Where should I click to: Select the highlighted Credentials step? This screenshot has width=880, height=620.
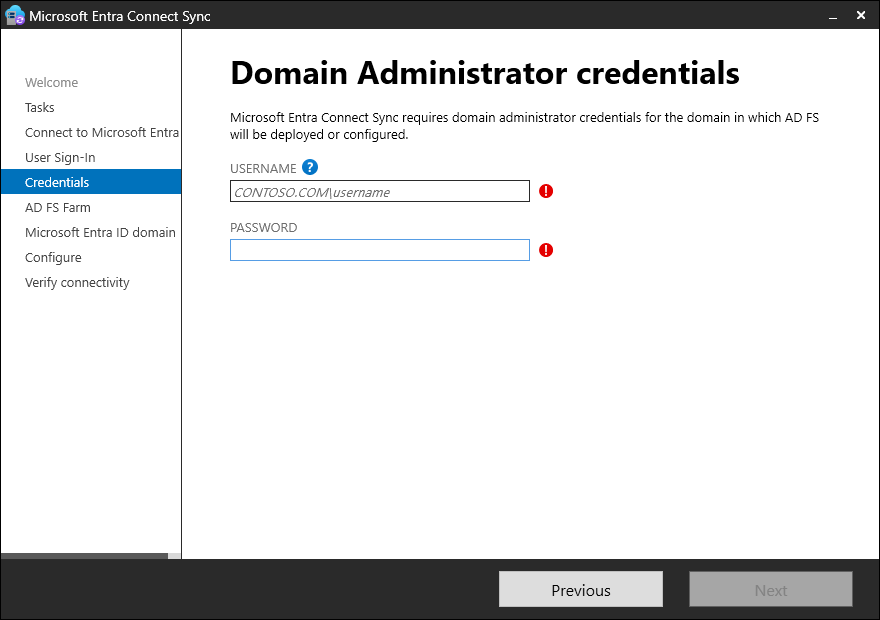(91, 182)
